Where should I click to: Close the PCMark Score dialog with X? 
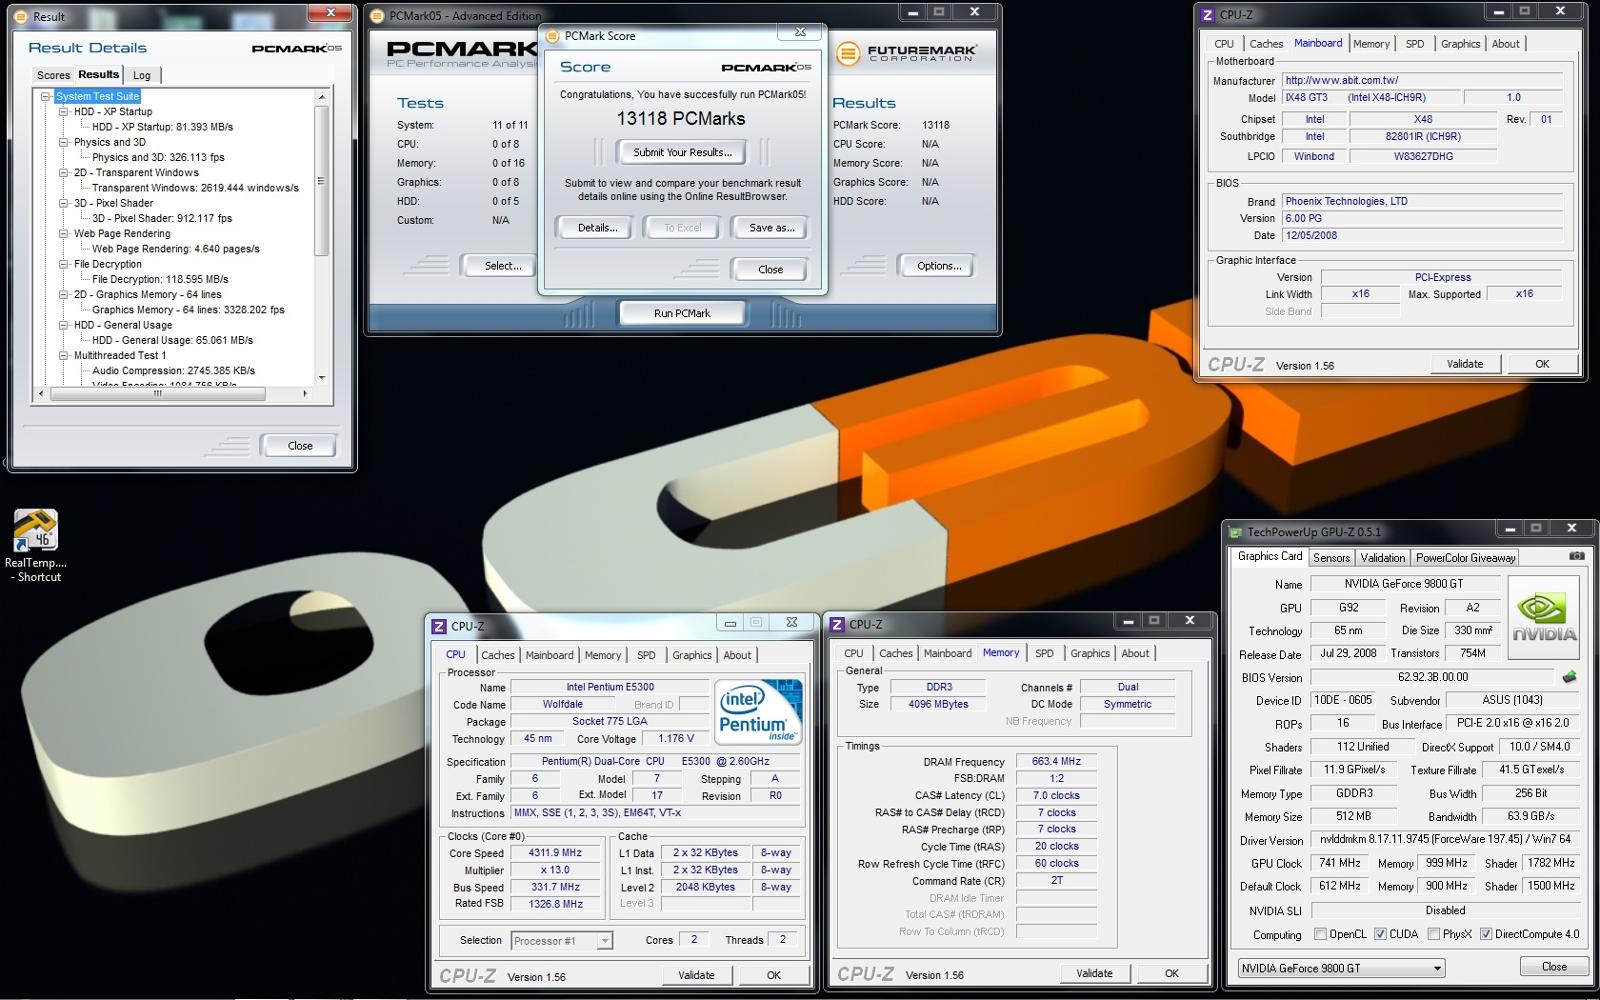[800, 33]
